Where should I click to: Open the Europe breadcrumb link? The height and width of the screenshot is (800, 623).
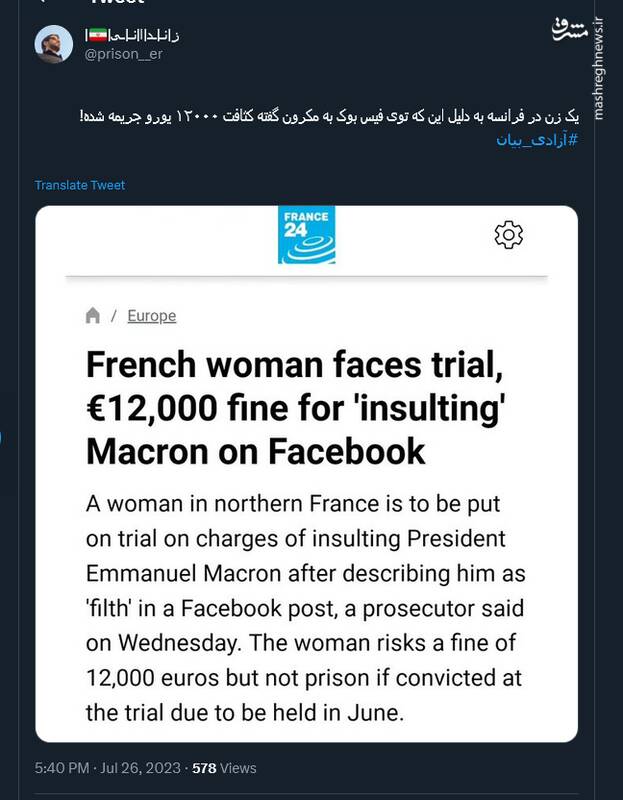pos(152,316)
